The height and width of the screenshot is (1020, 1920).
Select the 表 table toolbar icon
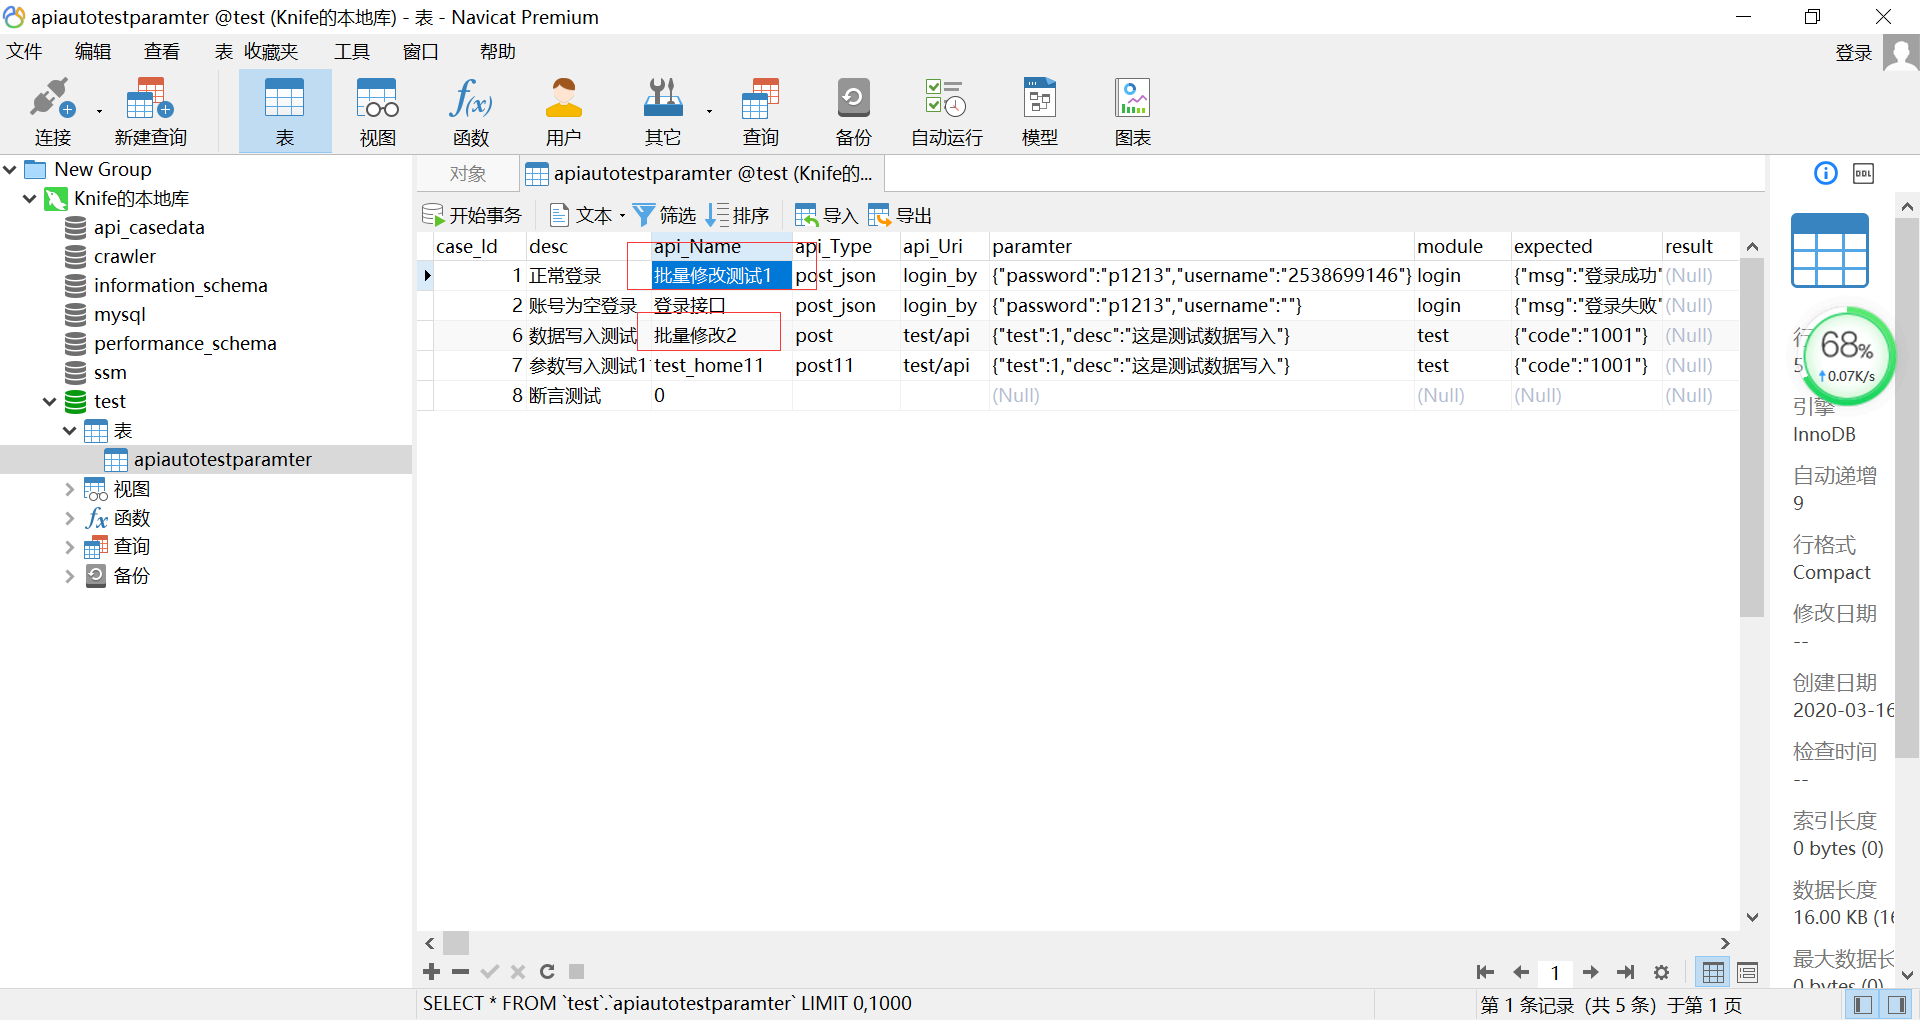pos(285,111)
